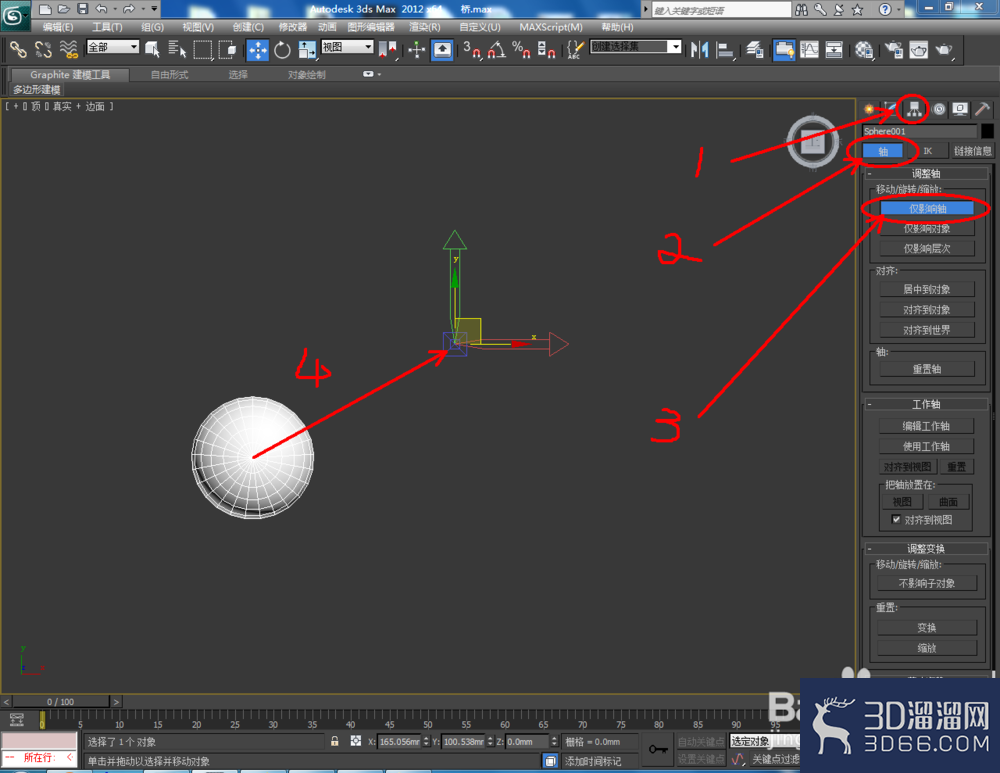
Task: Click the object color swatch beside Sphere001
Action: click(987, 131)
